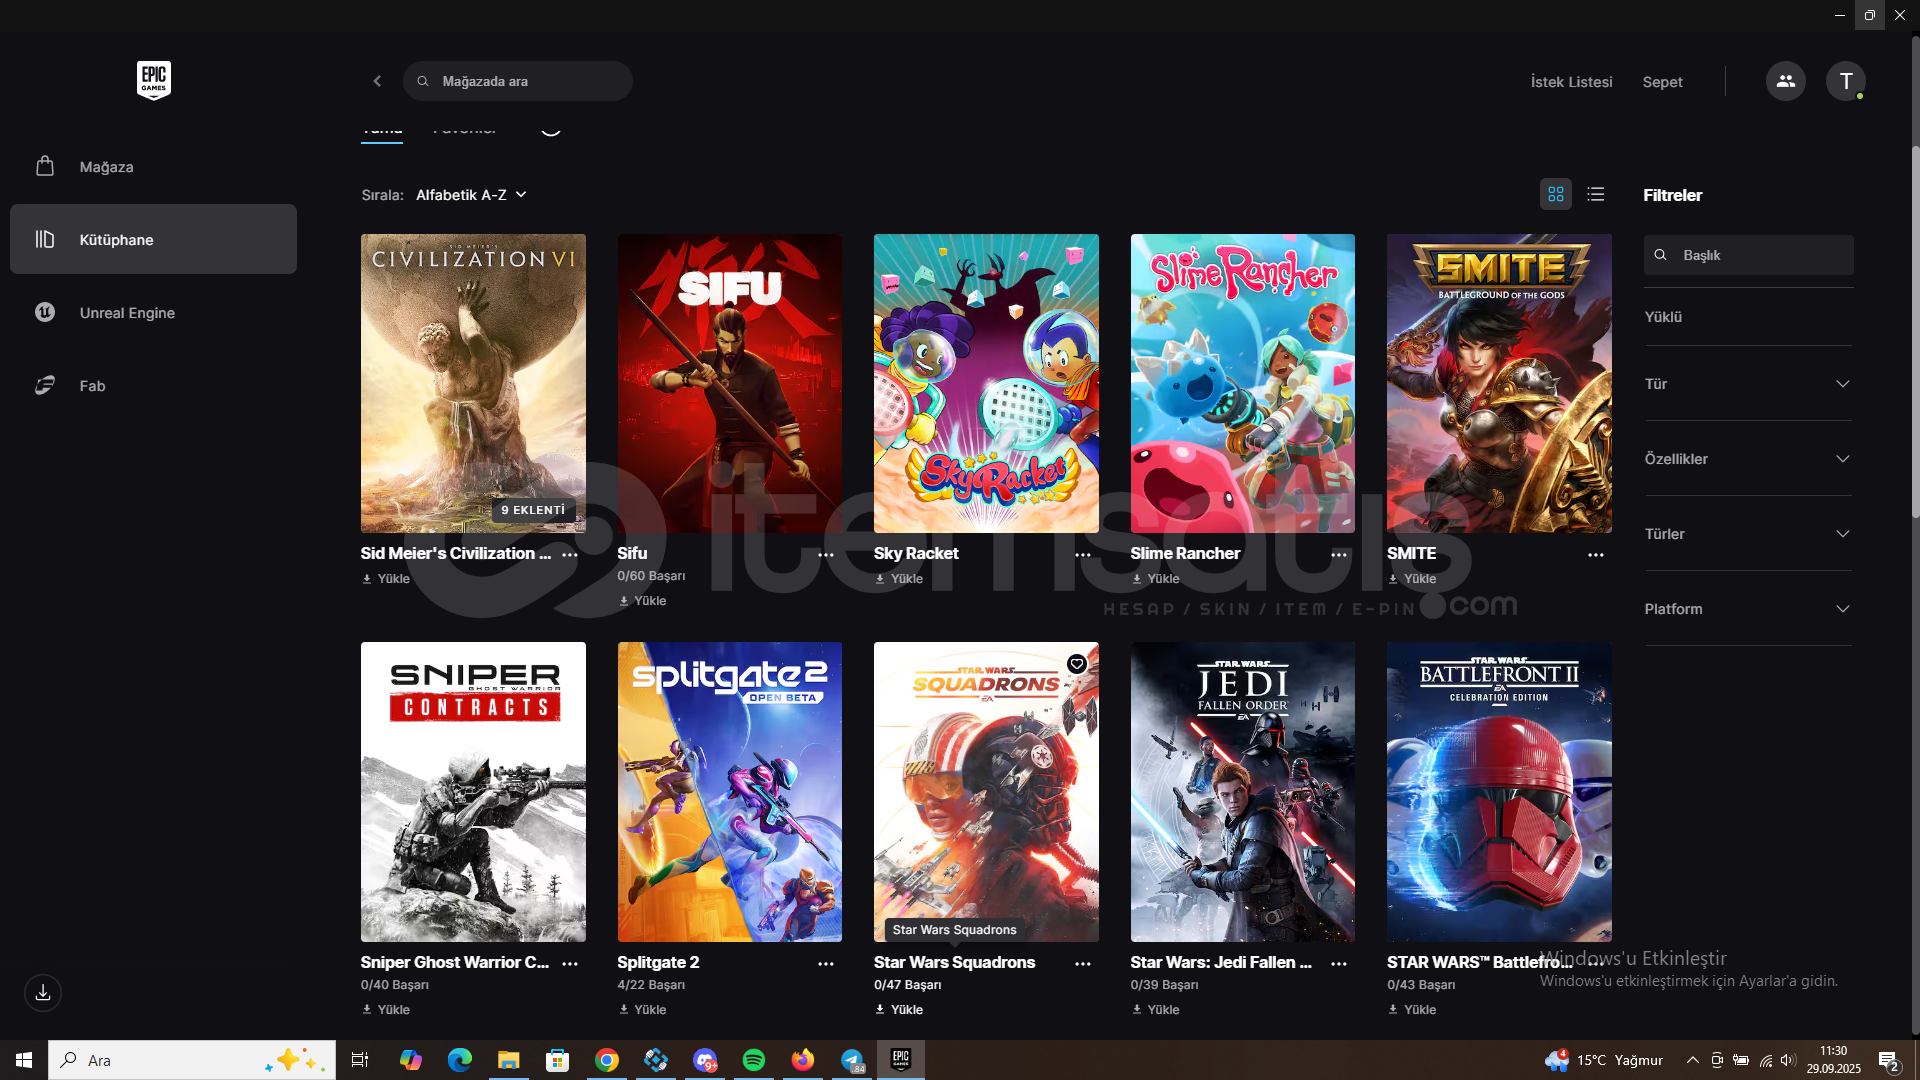Open the Battlefront II cover thumbnail
This screenshot has width=1920, height=1080.
tap(1499, 792)
